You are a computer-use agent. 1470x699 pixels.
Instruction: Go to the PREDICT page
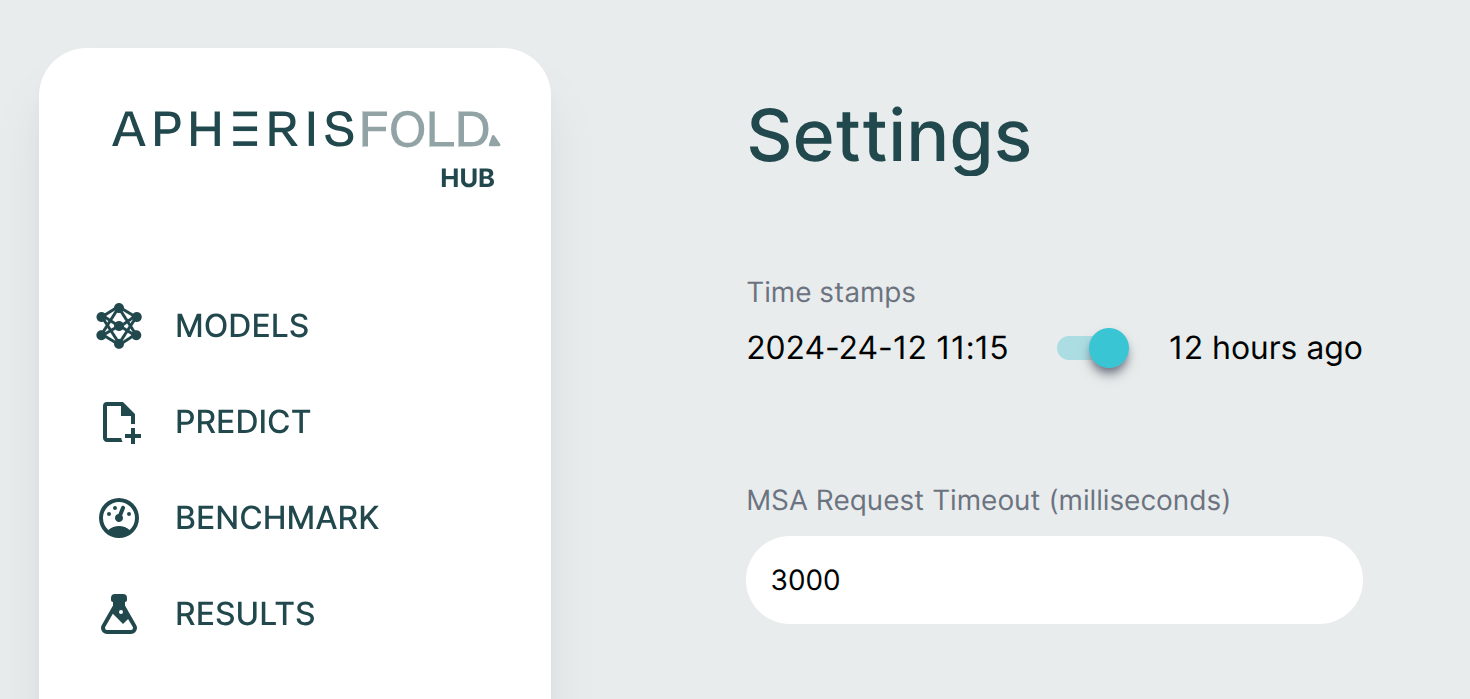[x=243, y=422]
